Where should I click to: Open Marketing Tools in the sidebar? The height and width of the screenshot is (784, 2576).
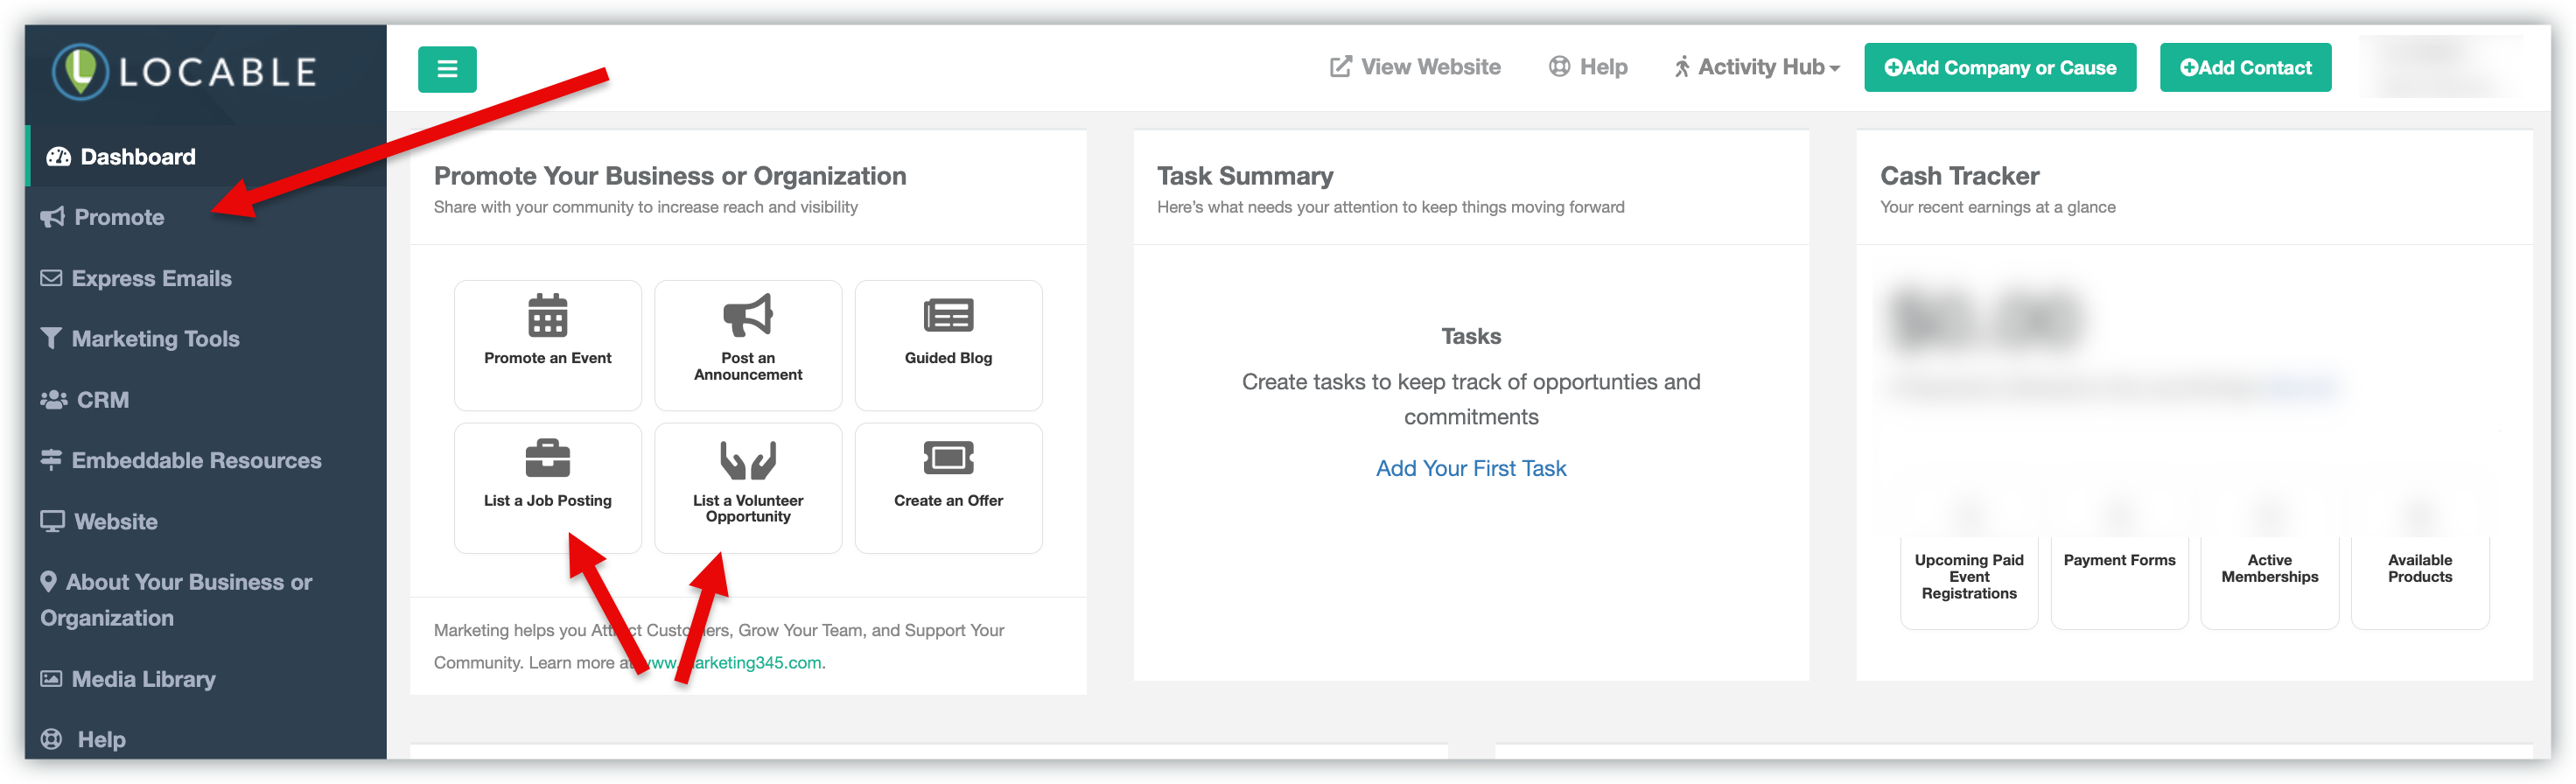155,339
